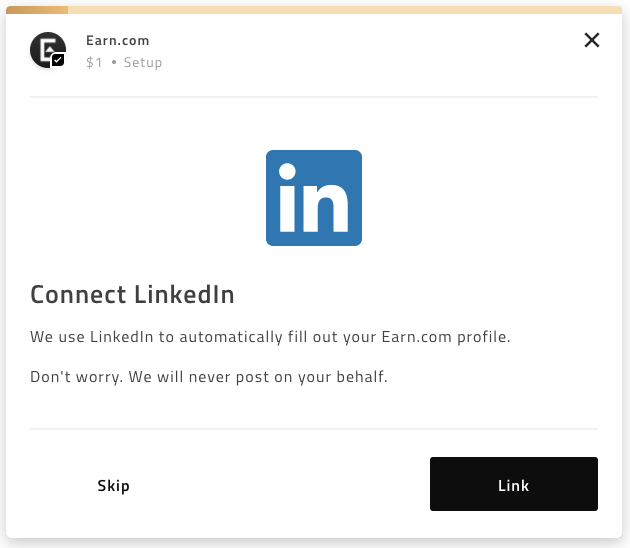
Task: Click 'Earn.com' inside the description sentence
Action: pos(417,337)
